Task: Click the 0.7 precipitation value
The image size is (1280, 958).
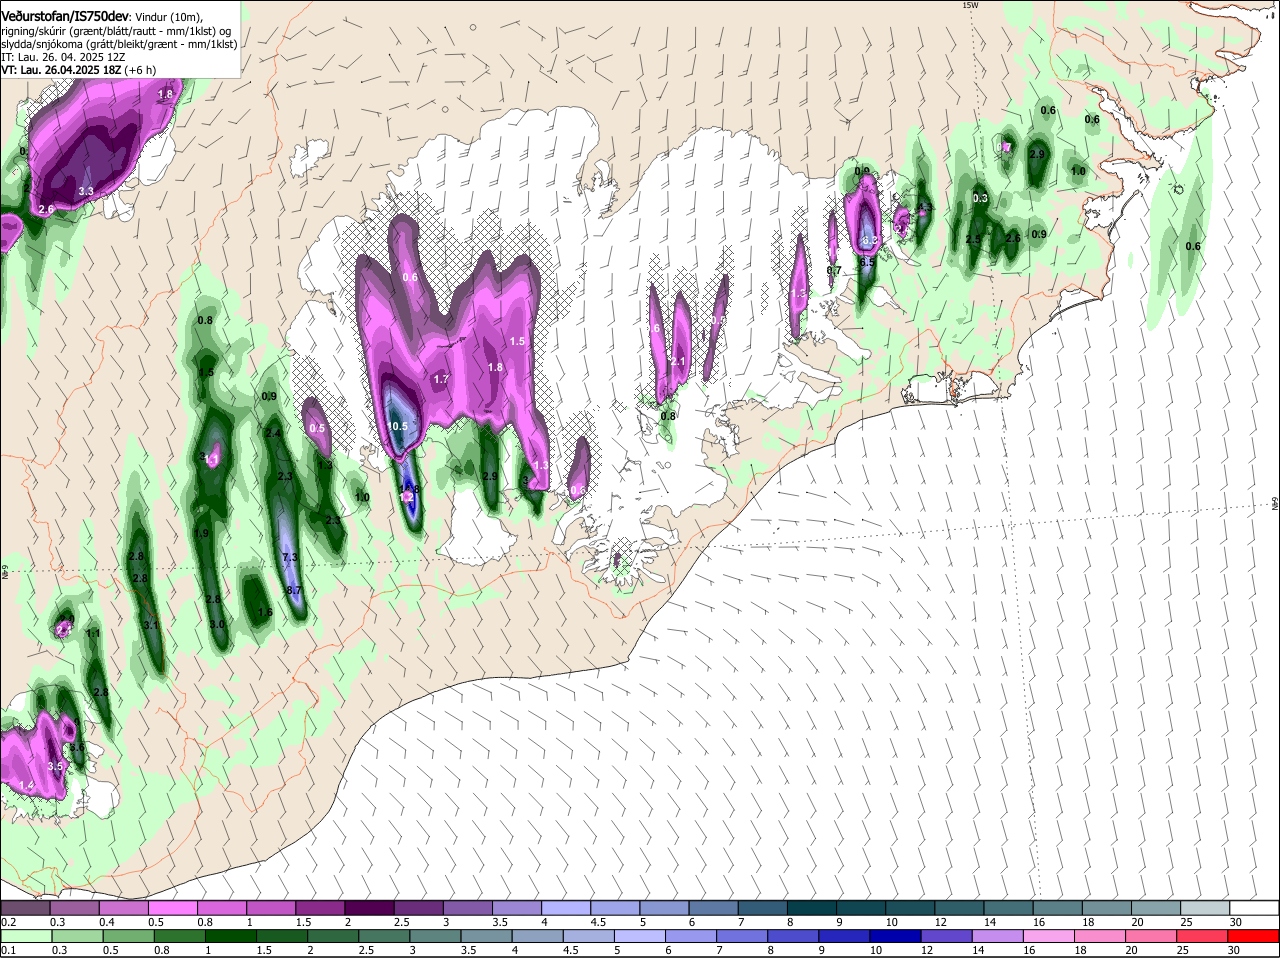Action: coord(834,271)
